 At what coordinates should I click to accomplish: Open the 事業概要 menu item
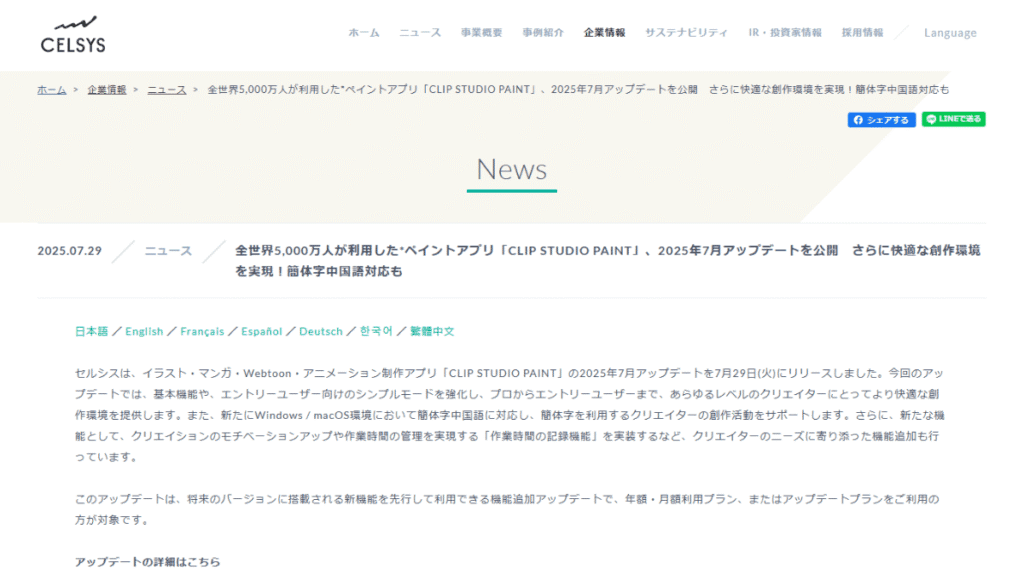[x=481, y=33]
